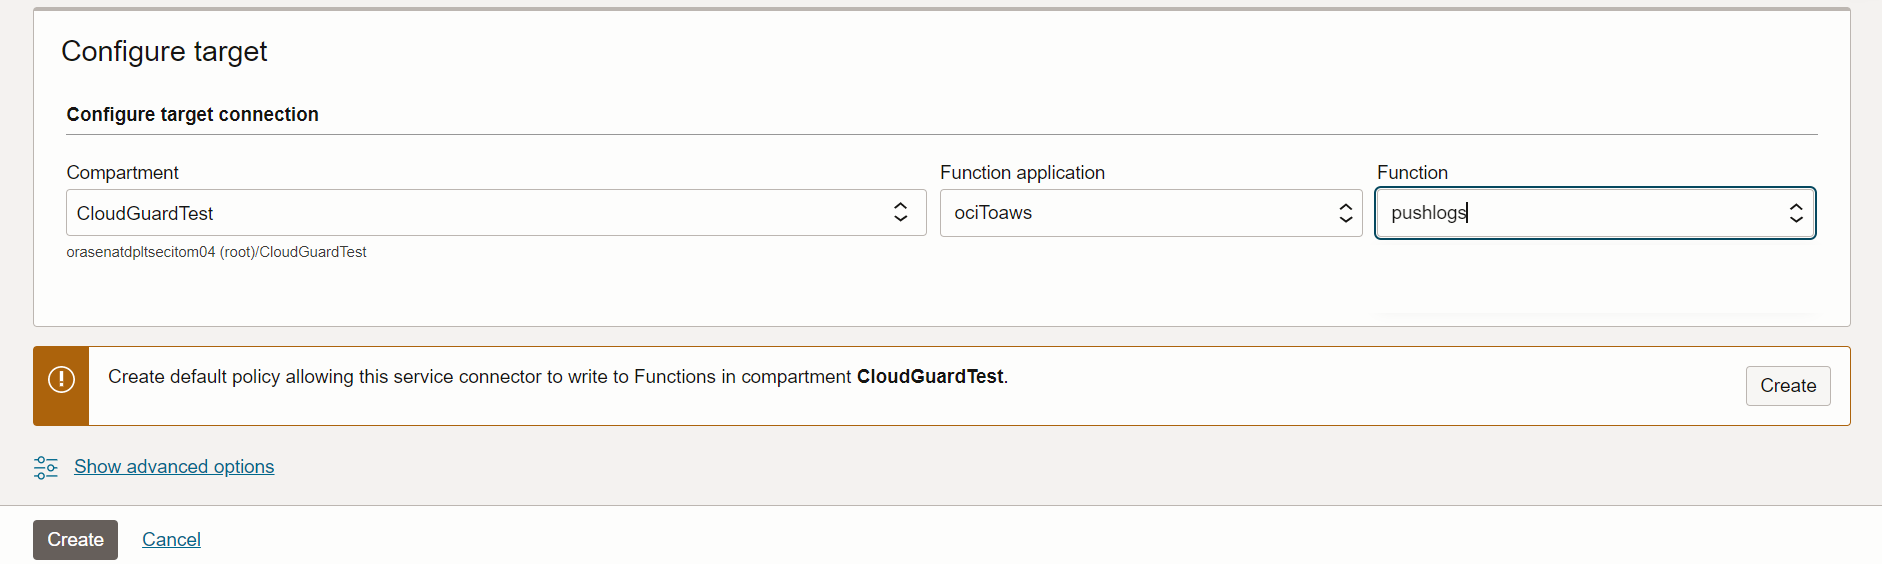Cancel the service connector creation
The width and height of the screenshot is (1891, 584).
171,540
